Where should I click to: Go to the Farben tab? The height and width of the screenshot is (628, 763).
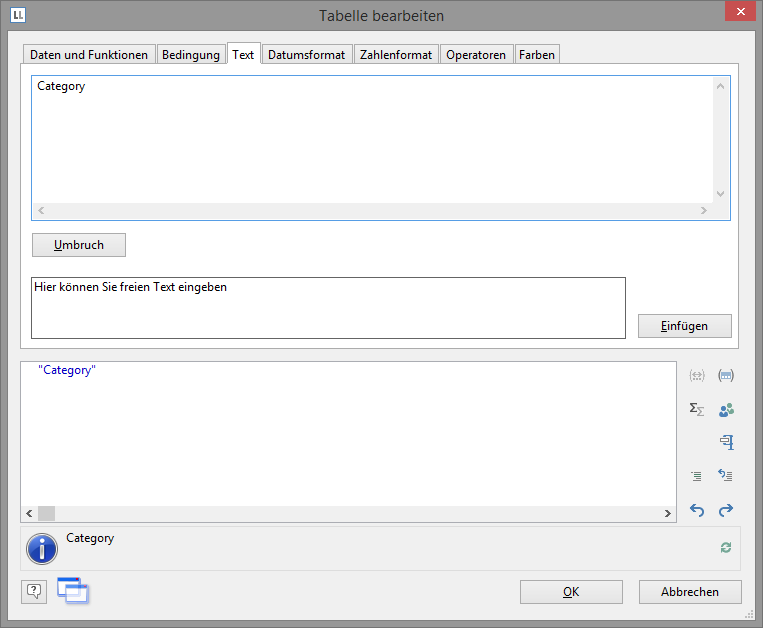pyautogui.click(x=538, y=55)
